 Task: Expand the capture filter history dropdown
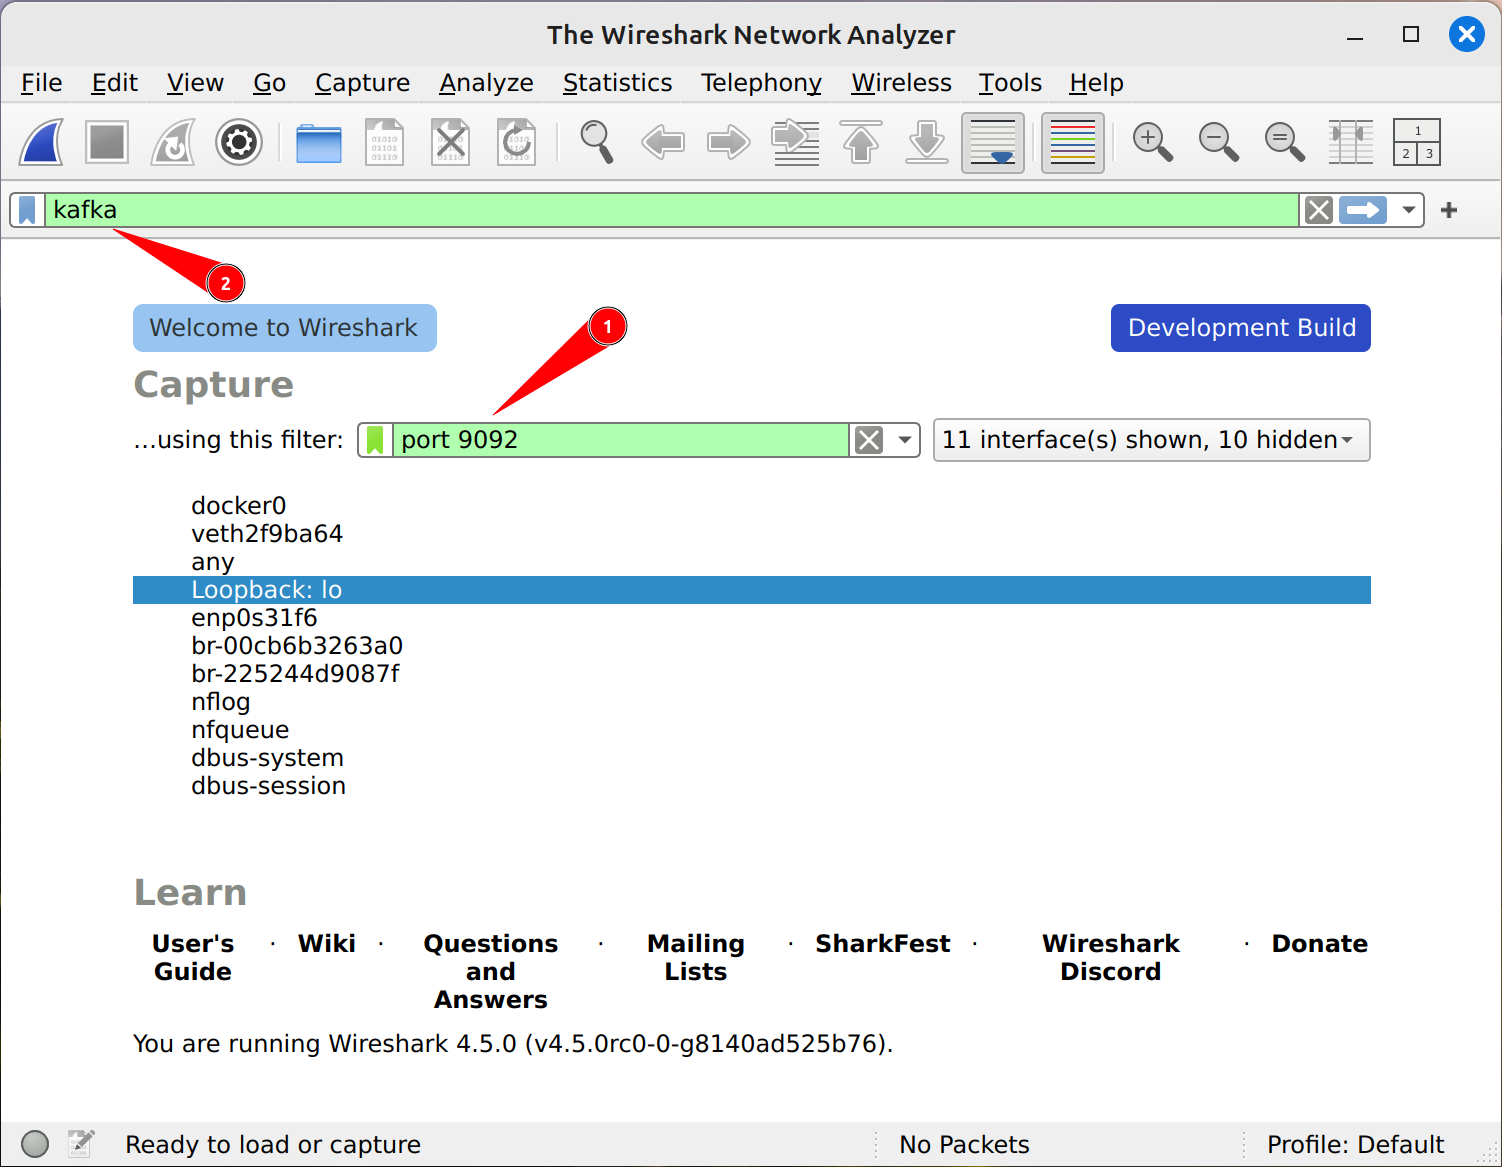click(904, 440)
